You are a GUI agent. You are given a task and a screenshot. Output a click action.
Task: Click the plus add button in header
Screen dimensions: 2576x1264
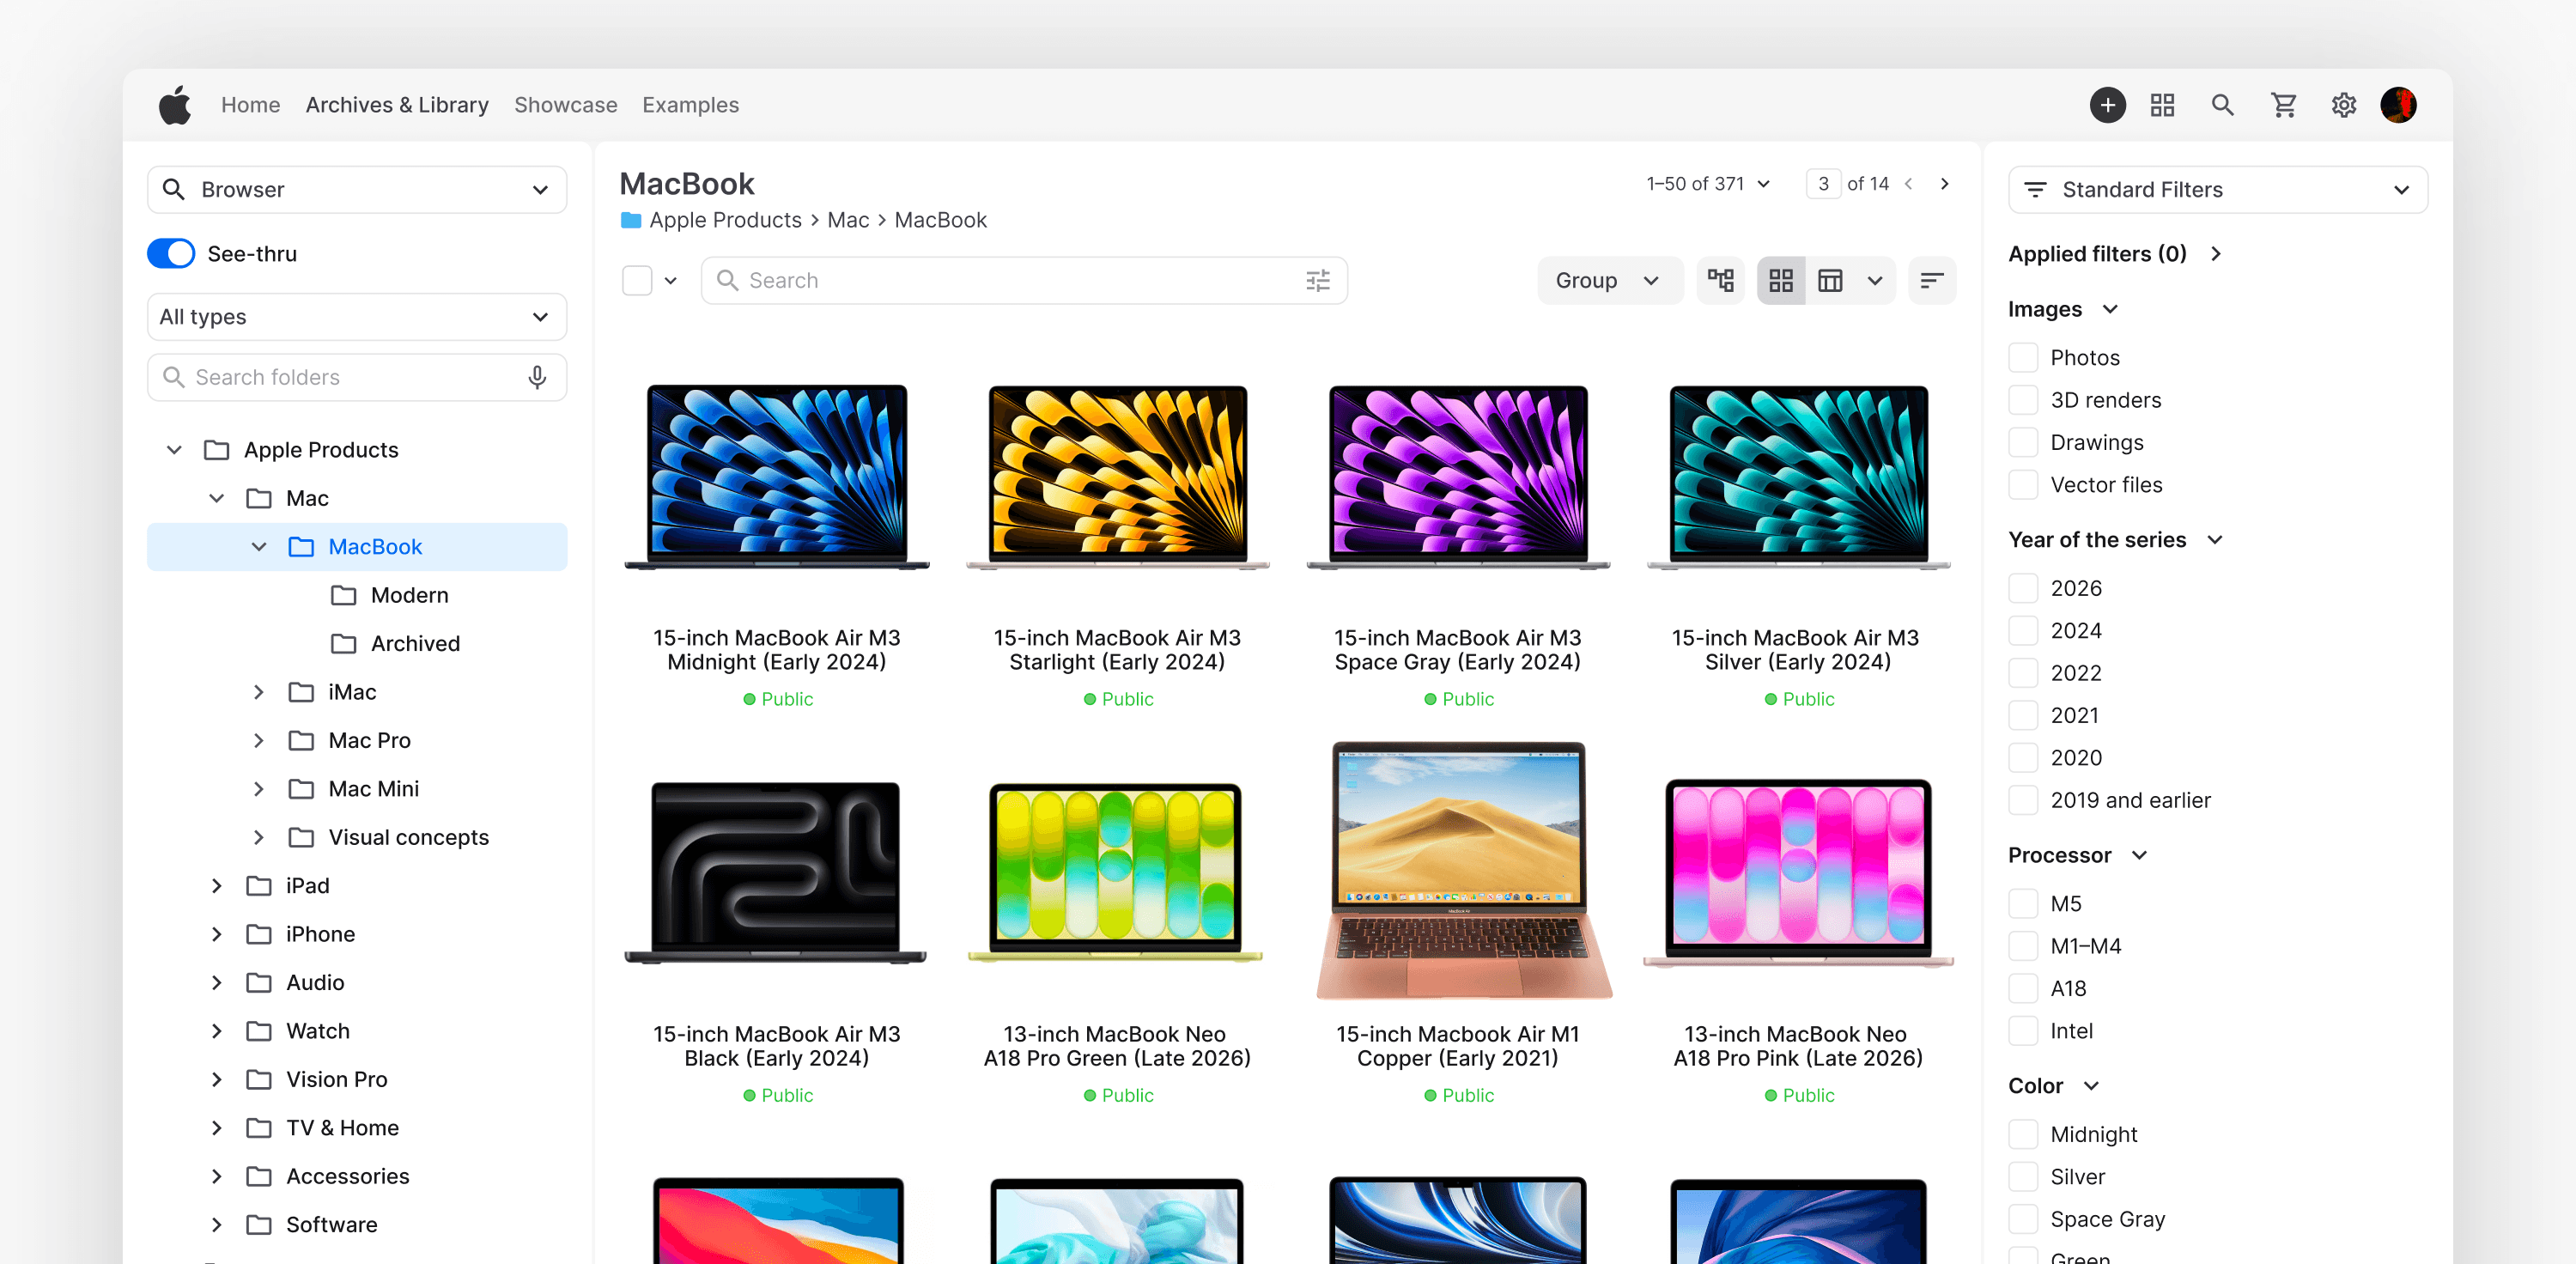click(x=2107, y=105)
